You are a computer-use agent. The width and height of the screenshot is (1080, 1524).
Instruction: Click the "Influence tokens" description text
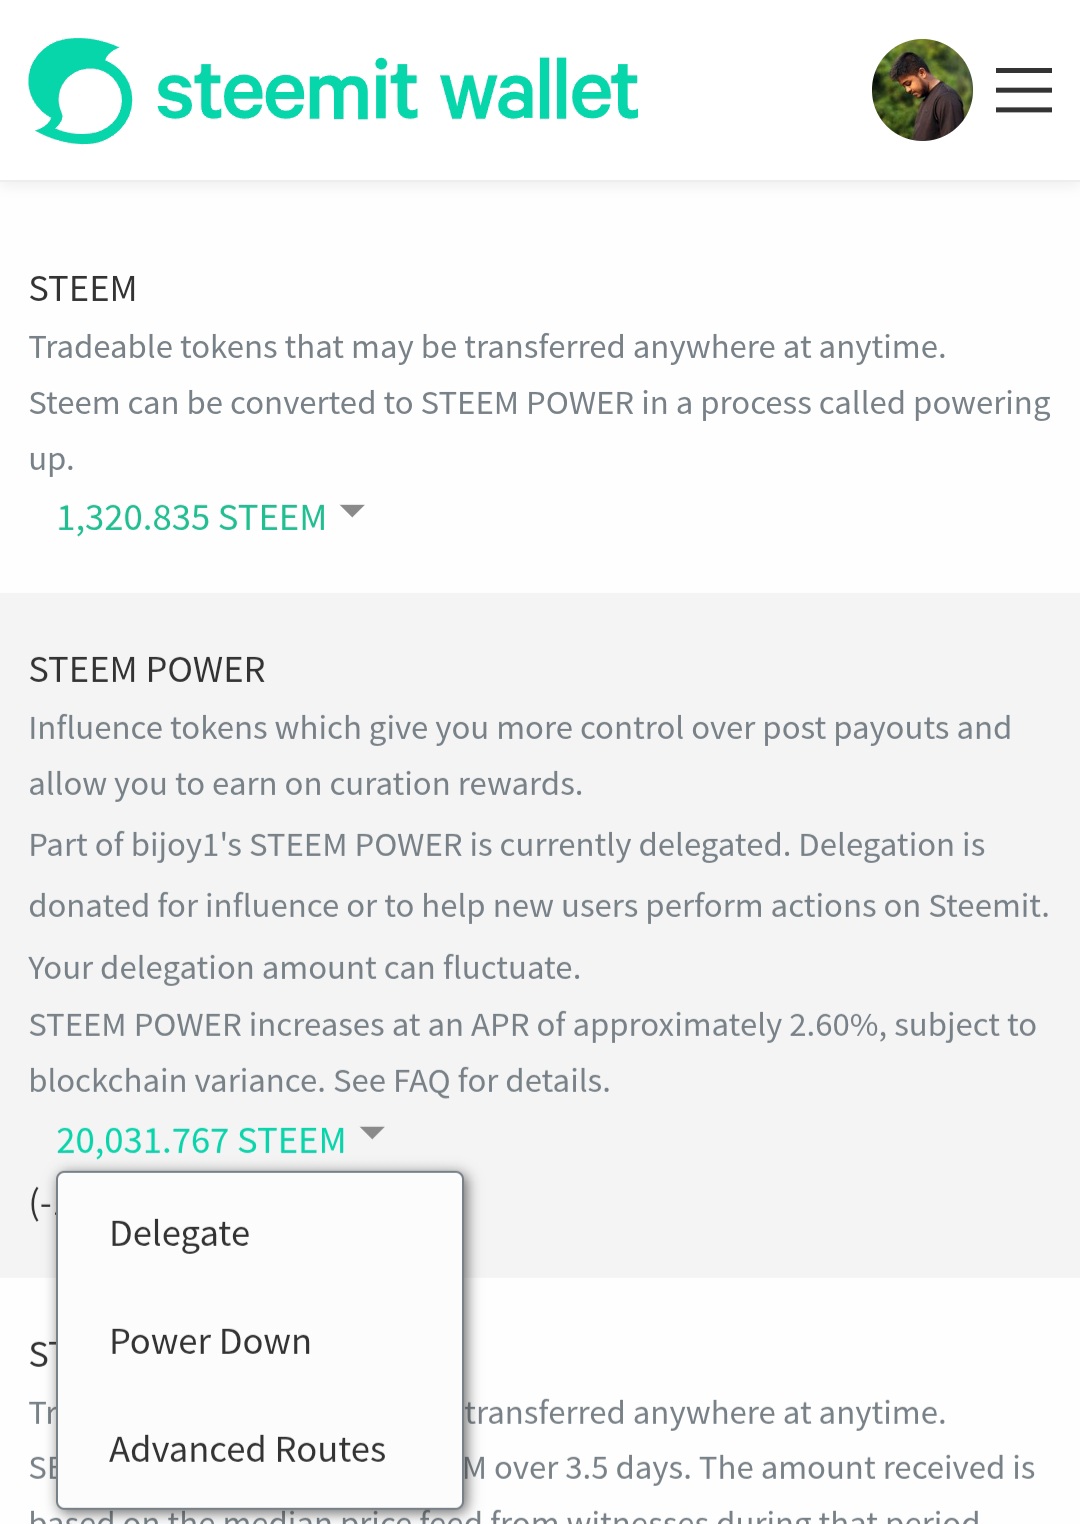pos(519,728)
